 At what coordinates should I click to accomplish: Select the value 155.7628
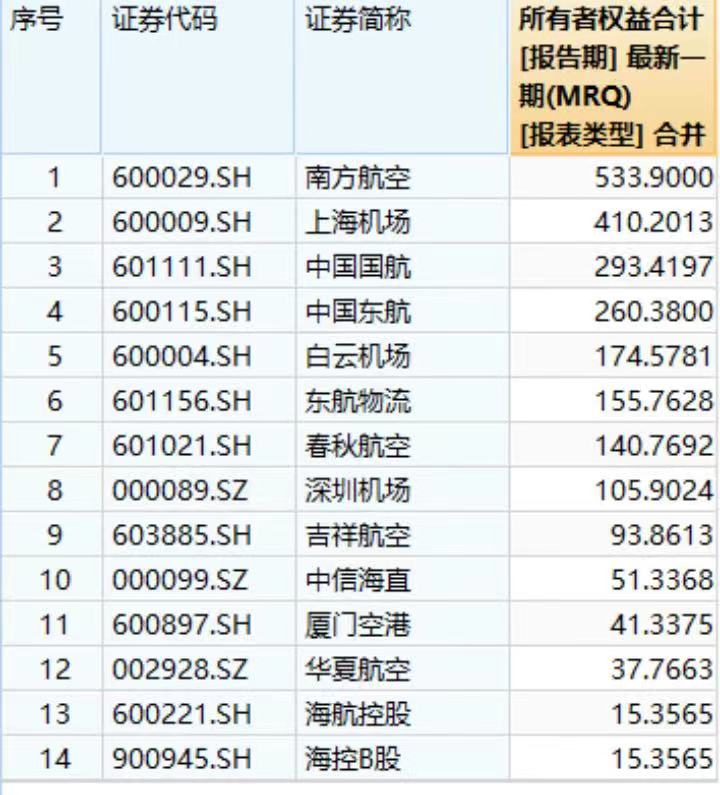click(x=654, y=401)
